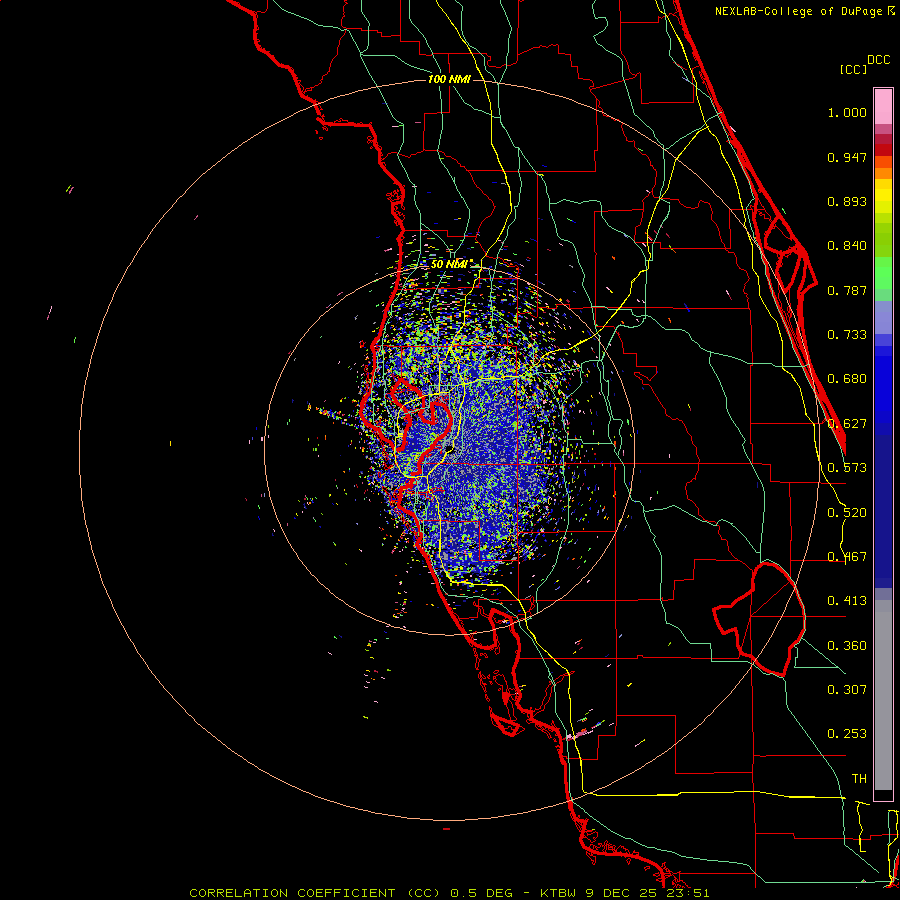Viewport: 900px width, 900px height.
Task: Pick the orange color bar segment
Action: tap(883, 173)
